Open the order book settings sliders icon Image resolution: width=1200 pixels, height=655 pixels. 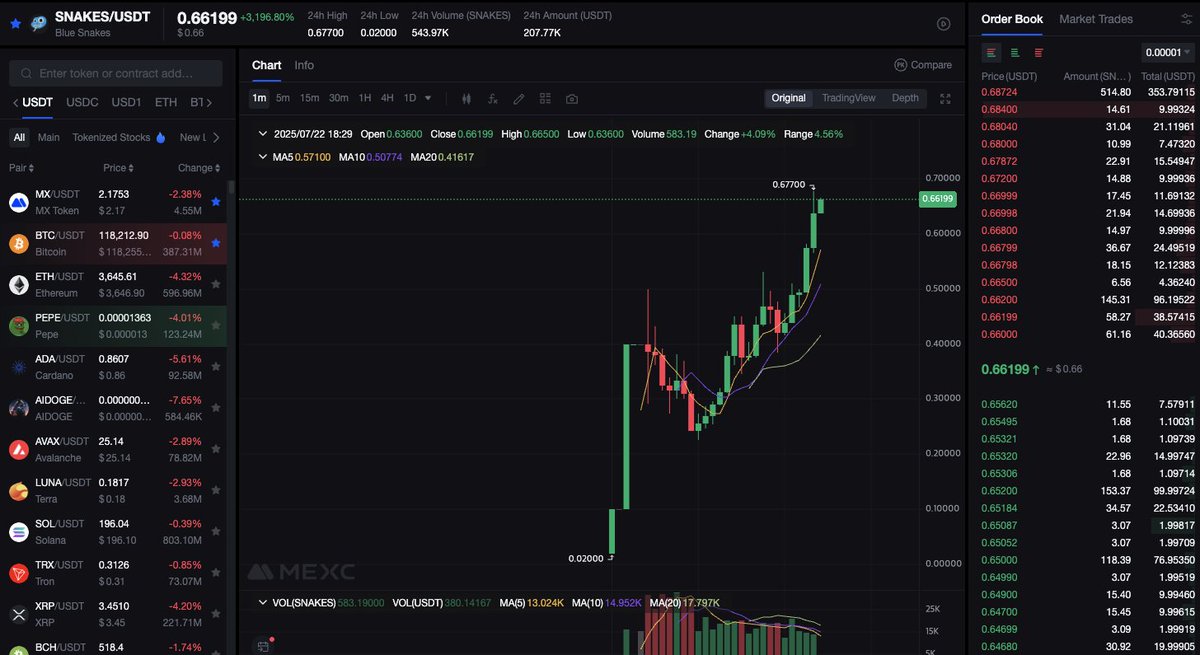coord(1187,19)
